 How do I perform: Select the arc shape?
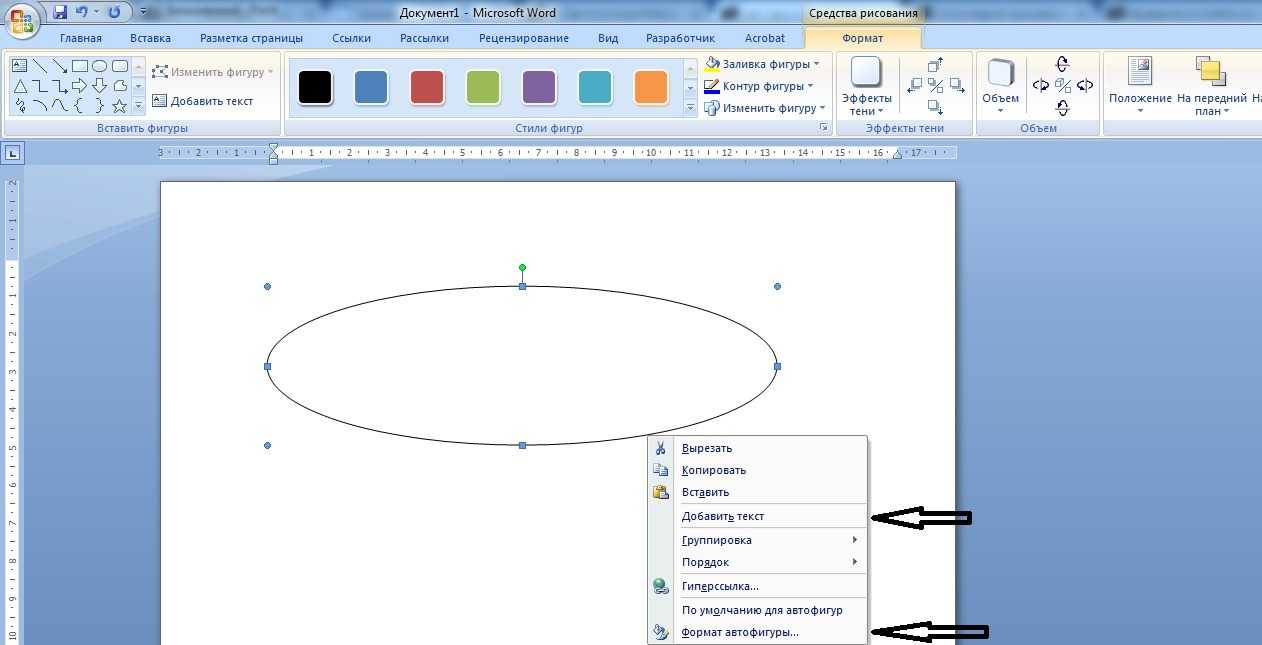tap(40, 105)
